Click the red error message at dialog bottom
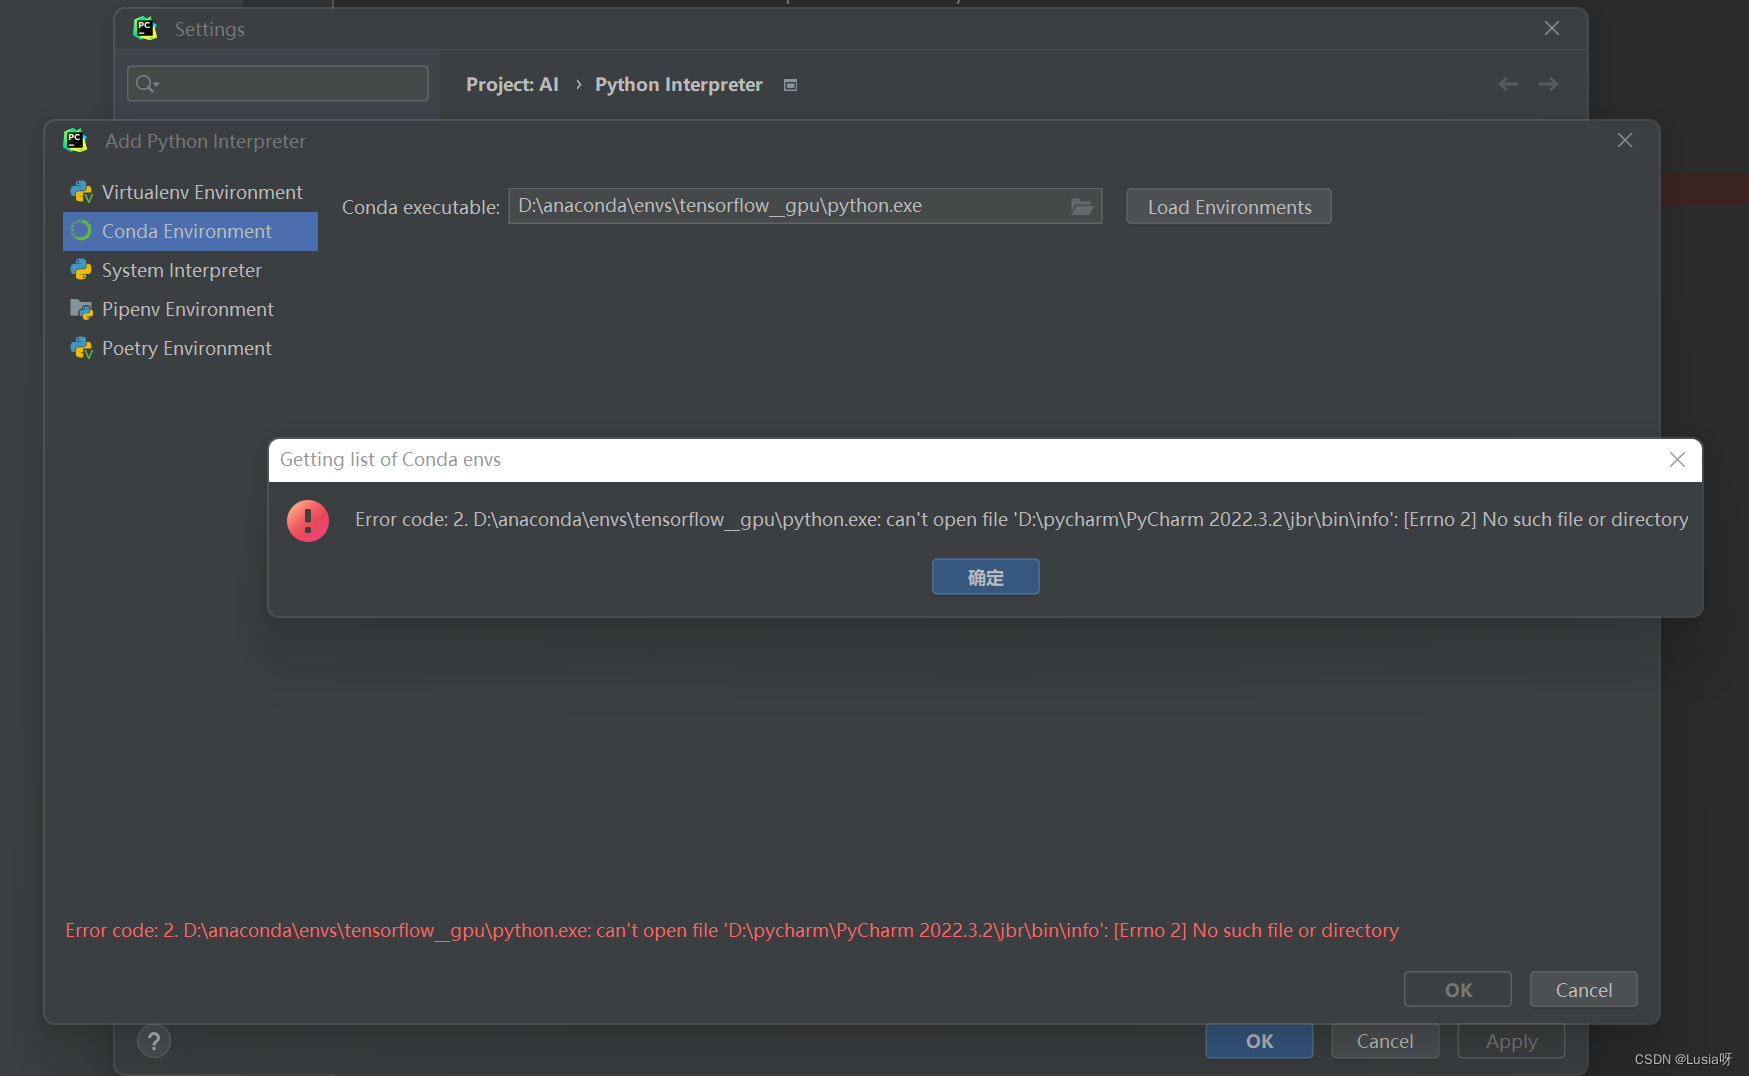Viewport: 1749px width, 1076px height. 732,931
